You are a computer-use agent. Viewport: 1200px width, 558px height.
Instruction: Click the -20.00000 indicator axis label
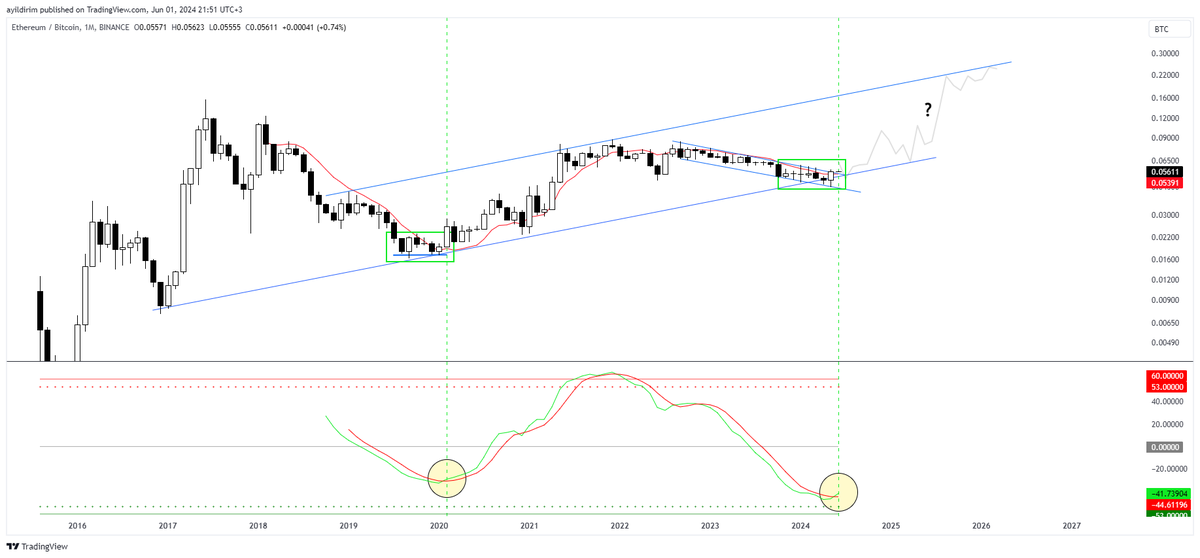[1167, 469]
